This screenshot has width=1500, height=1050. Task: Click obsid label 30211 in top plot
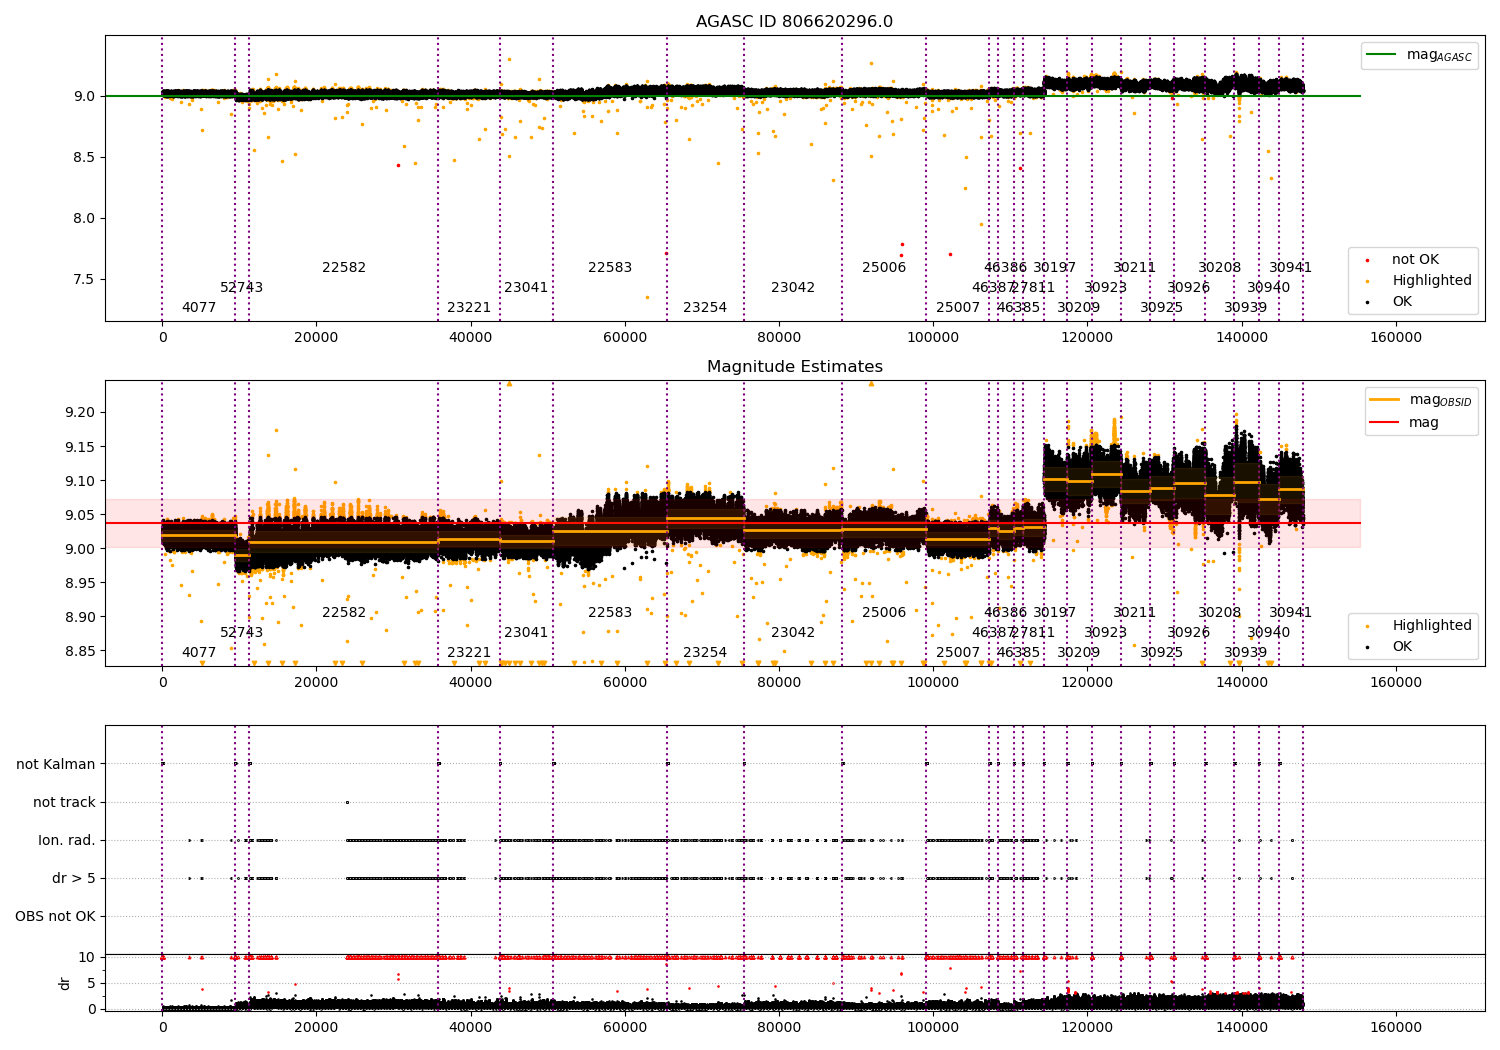pos(1135,268)
